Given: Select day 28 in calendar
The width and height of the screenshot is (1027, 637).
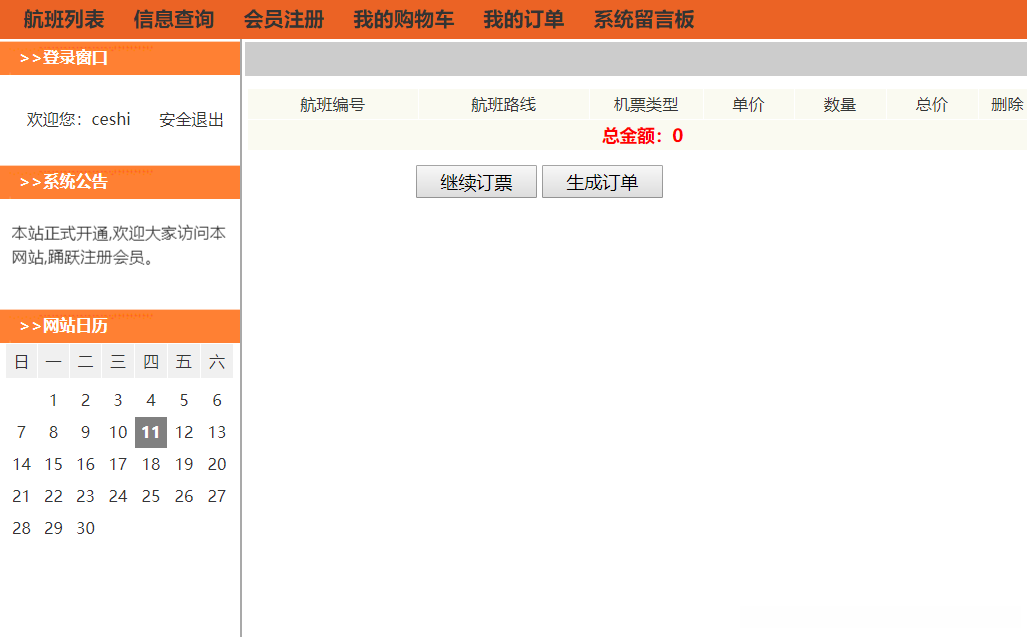Looking at the screenshot, I should pos(21,528).
